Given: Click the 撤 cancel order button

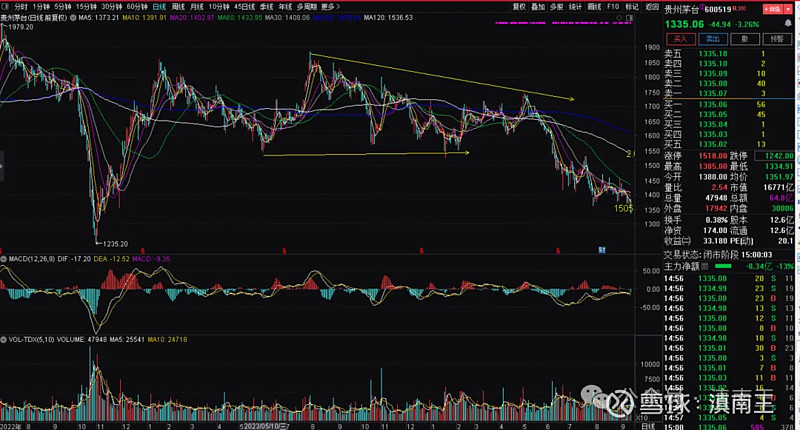Looking at the screenshot, I should [745, 39].
